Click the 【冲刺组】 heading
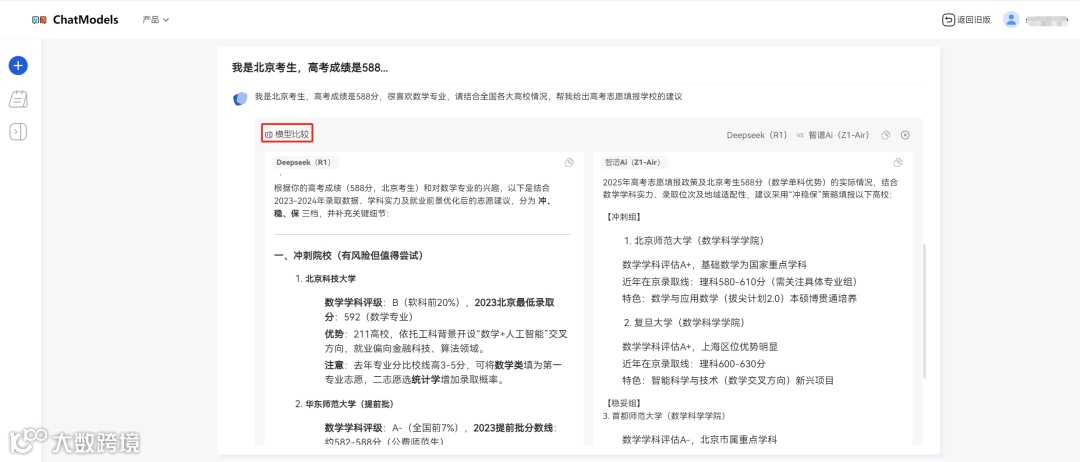This screenshot has height=462, width=1080. tap(622, 217)
